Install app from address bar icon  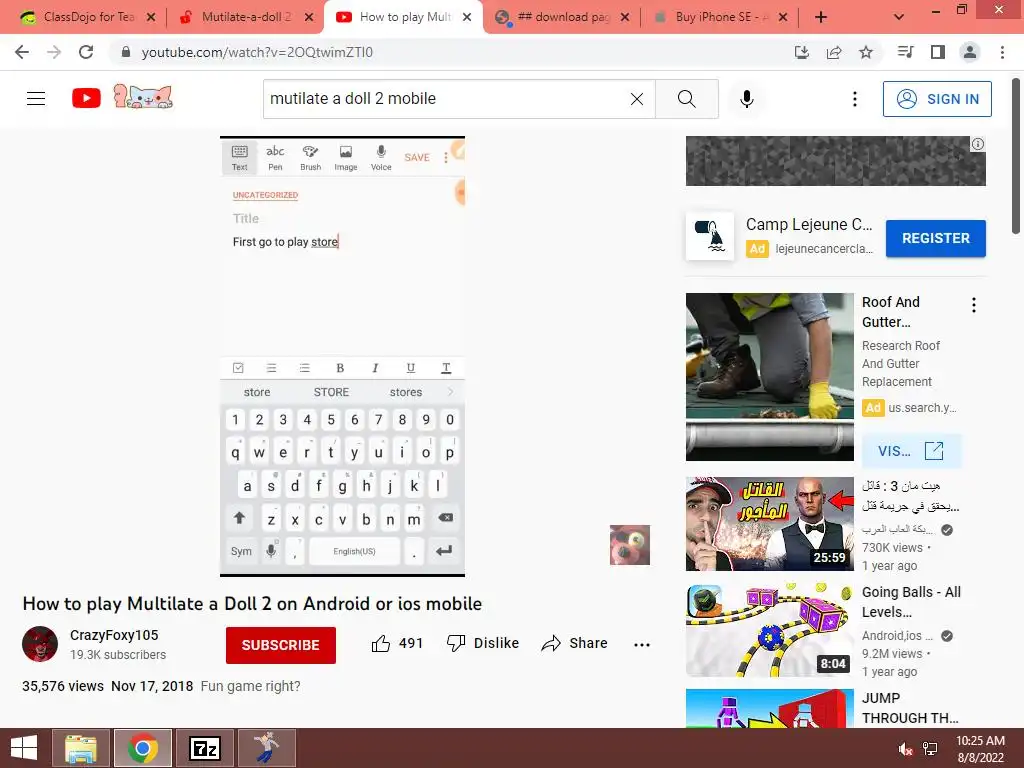tap(801, 52)
